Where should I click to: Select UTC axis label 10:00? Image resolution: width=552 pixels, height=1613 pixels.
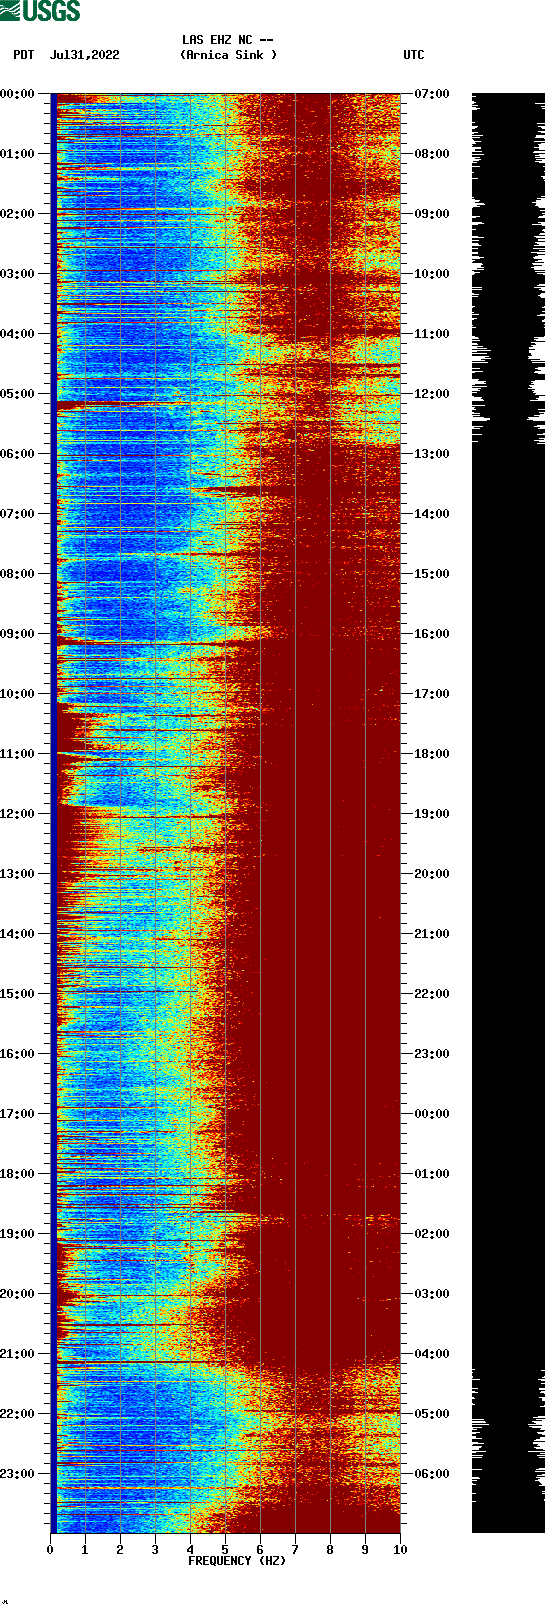pyautogui.click(x=432, y=274)
